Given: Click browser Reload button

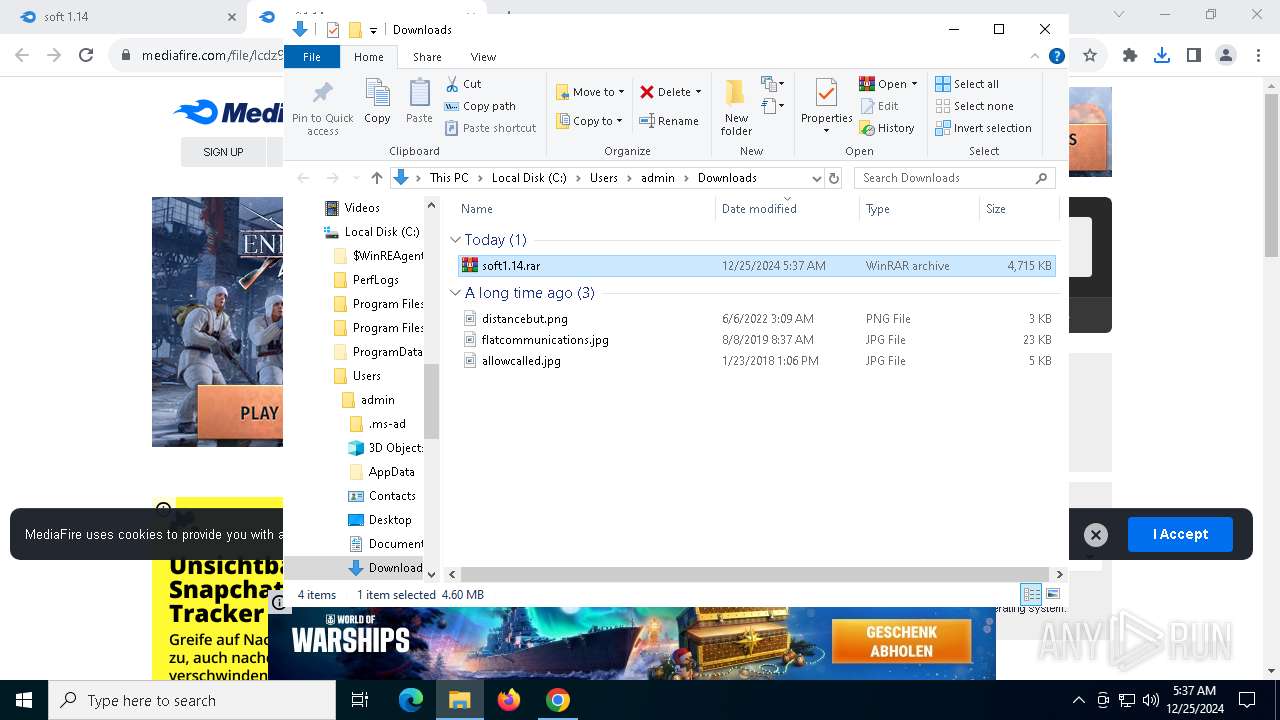Looking at the screenshot, I should pyautogui.click(x=86, y=56).
